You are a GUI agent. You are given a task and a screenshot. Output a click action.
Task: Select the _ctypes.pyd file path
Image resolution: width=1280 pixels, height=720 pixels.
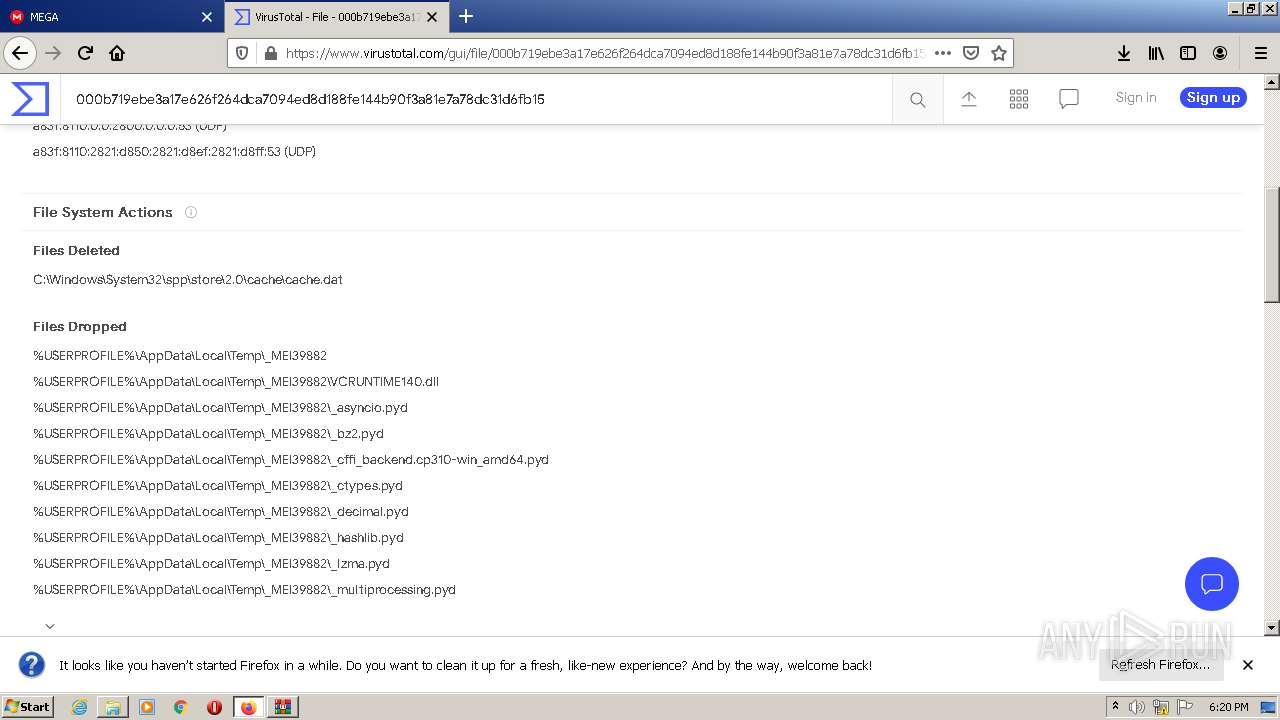(x=218, y=485)
